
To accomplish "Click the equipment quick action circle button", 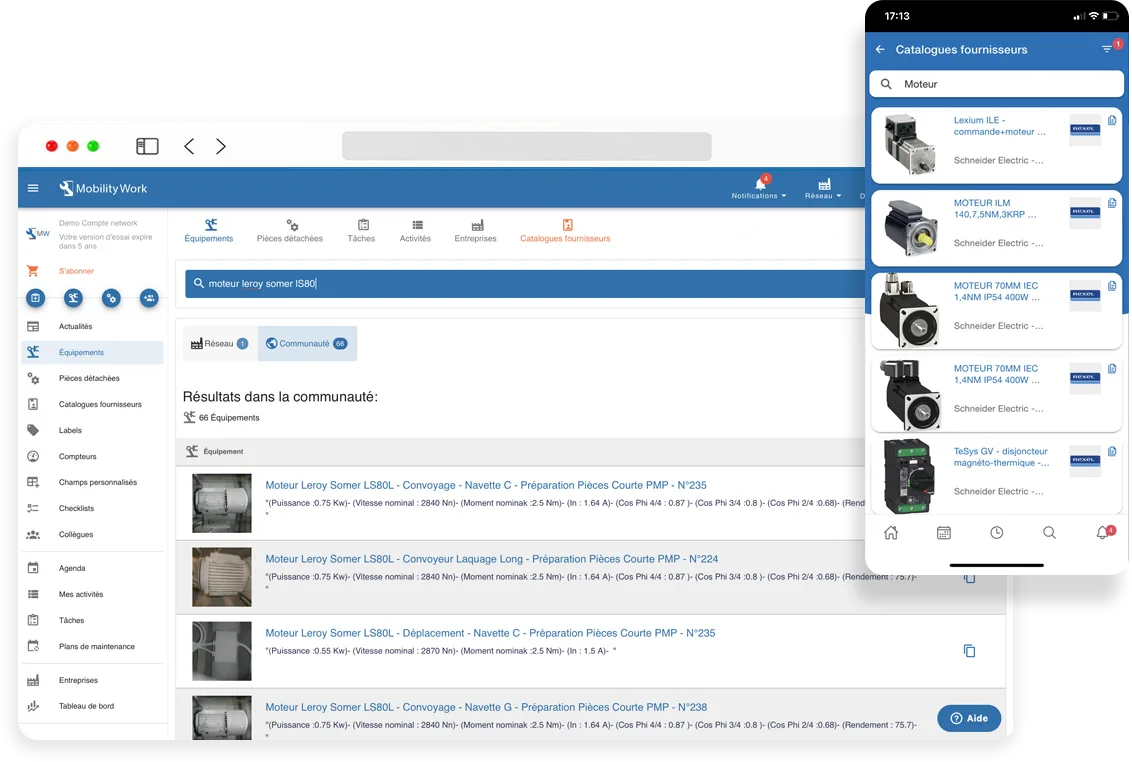I will [x=73, y=298].
